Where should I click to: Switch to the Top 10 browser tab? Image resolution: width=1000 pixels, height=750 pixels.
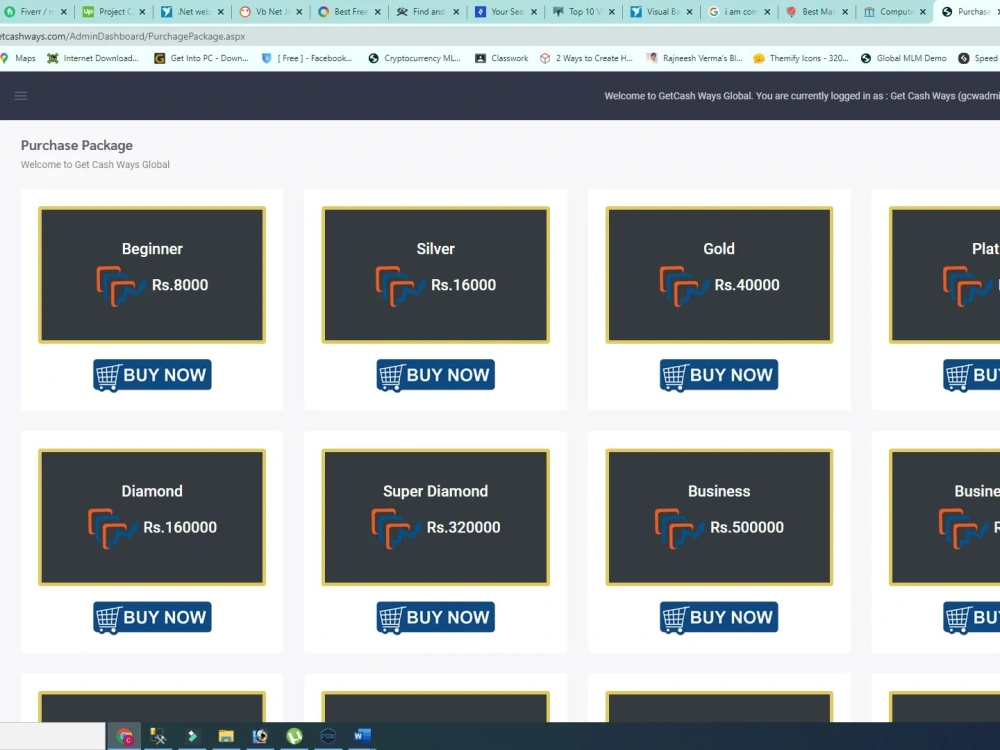coord(584,11)
